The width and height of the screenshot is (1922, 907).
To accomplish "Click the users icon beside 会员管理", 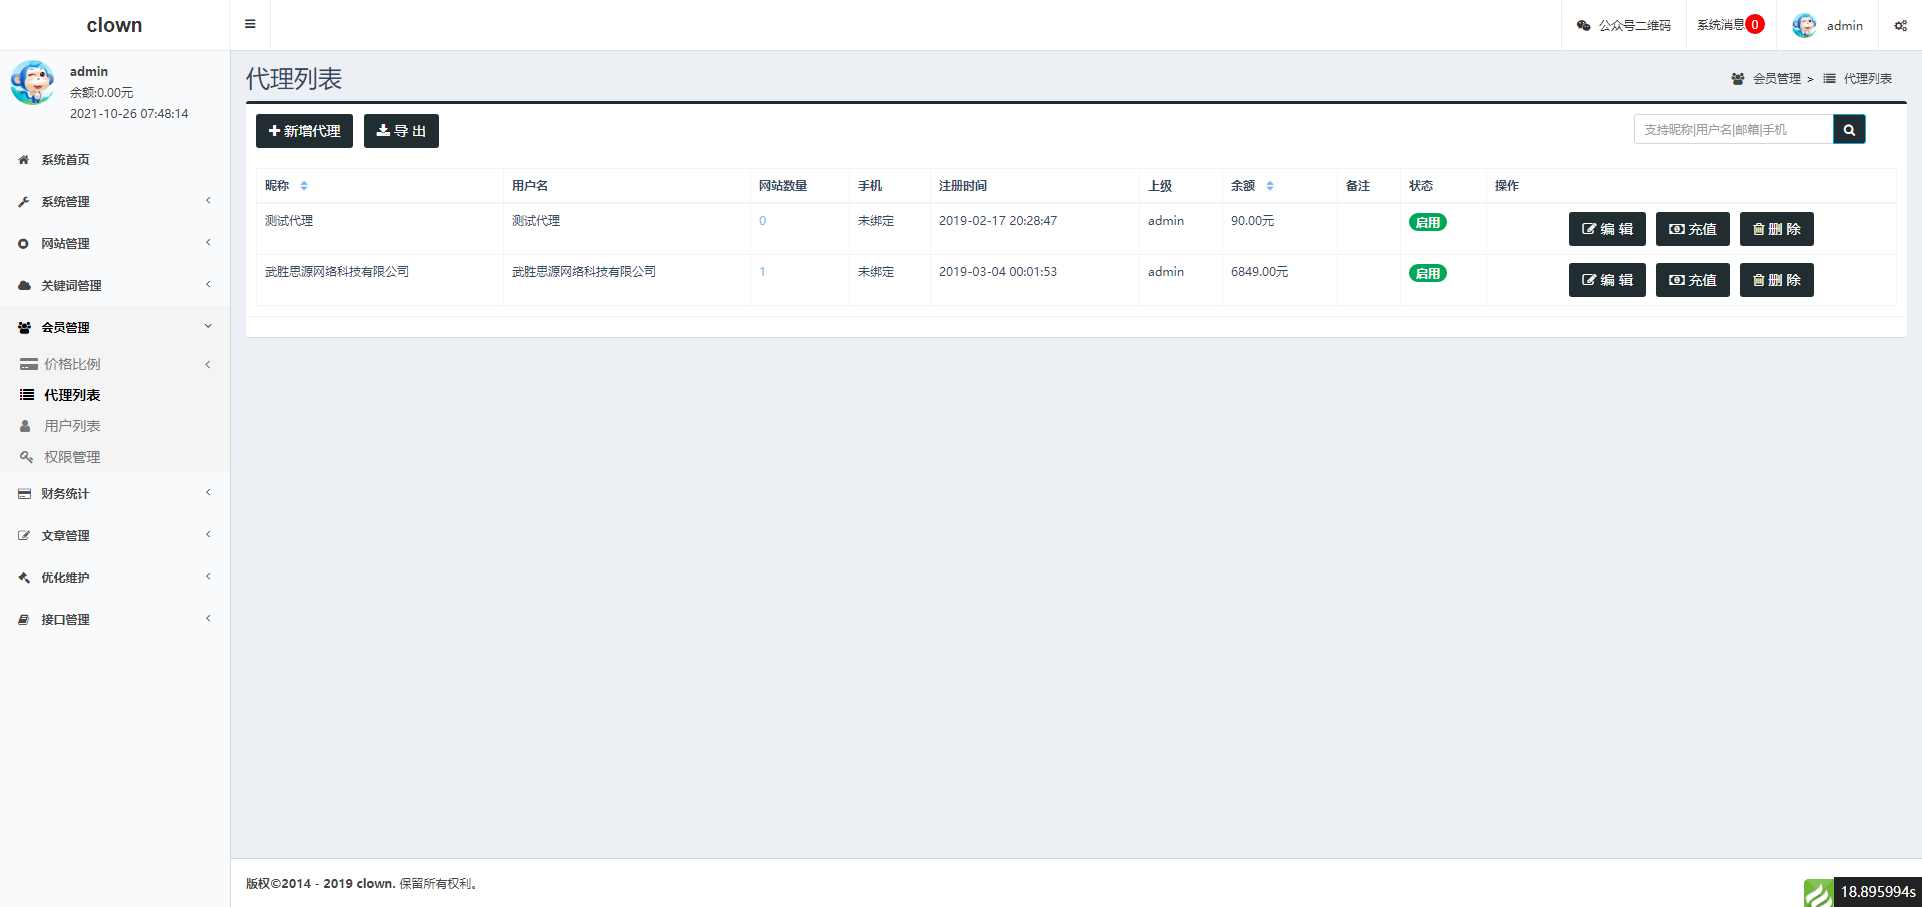I will 24,328.
